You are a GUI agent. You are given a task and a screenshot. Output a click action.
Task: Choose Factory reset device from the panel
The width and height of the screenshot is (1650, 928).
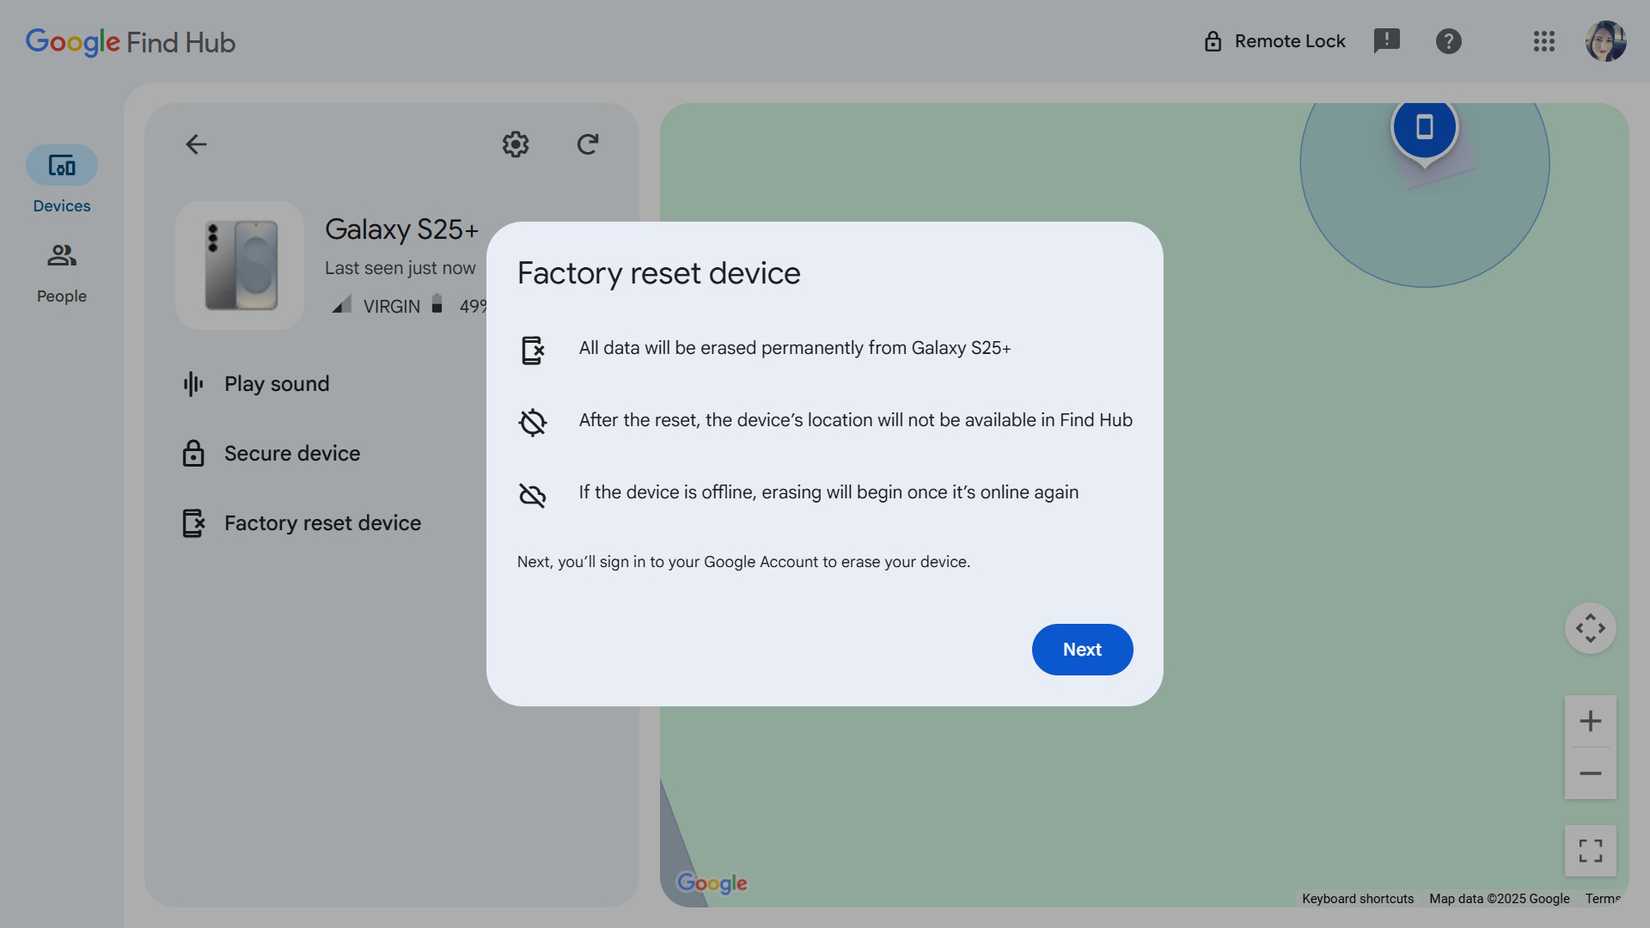(321, 522)
